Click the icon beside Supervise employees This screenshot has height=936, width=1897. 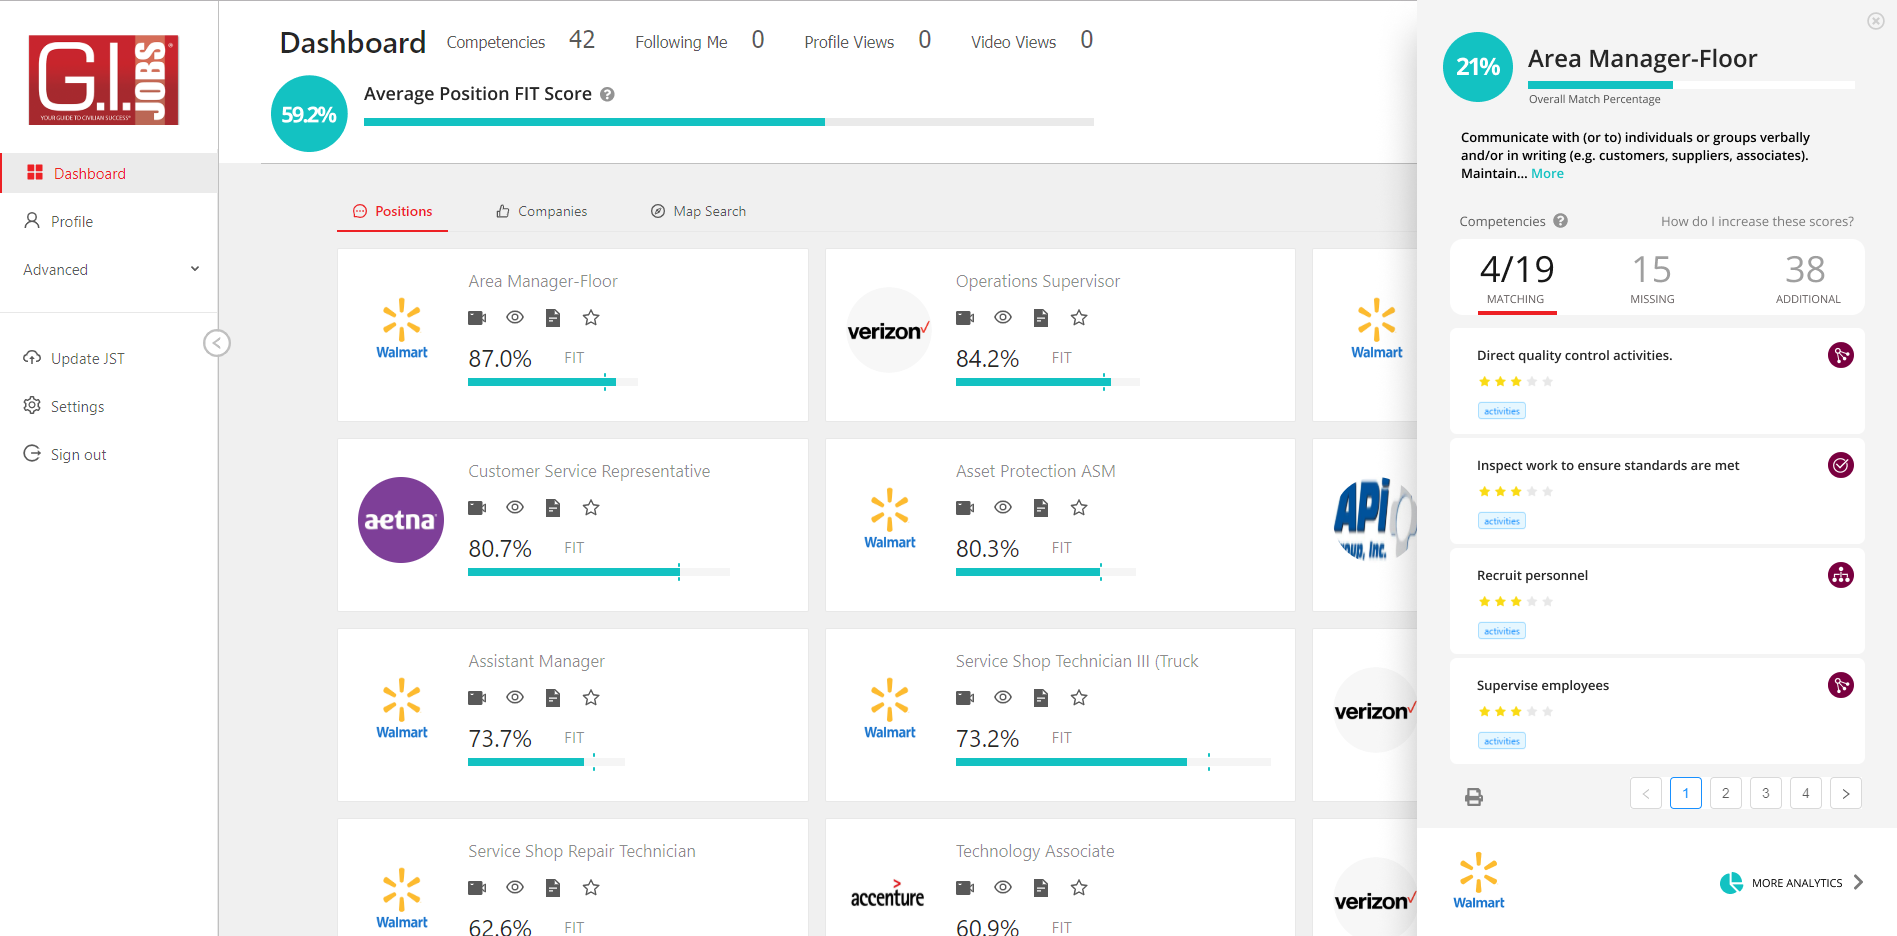point(1841,685)
